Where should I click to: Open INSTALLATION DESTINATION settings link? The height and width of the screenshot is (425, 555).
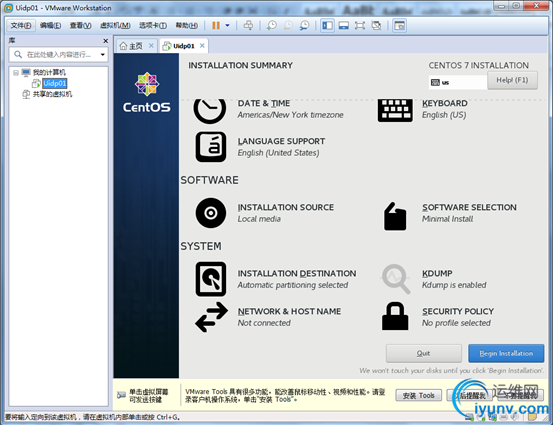click(x=297, y=274)
